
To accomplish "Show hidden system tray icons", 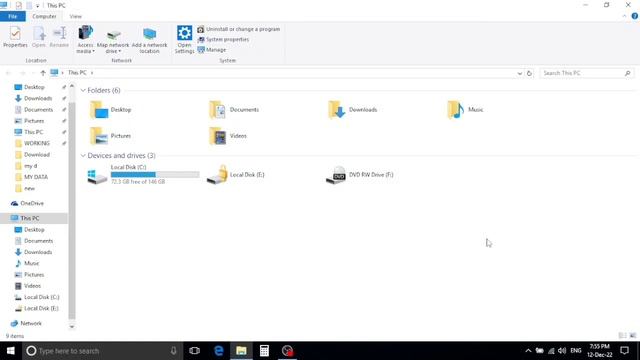I will point(528,351).
